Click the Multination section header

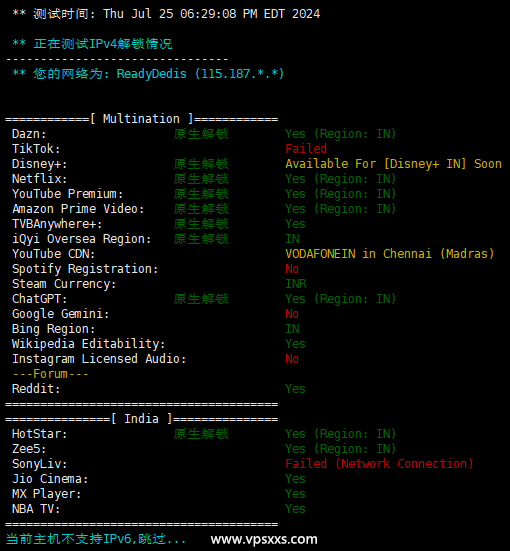tap(141, 119)
